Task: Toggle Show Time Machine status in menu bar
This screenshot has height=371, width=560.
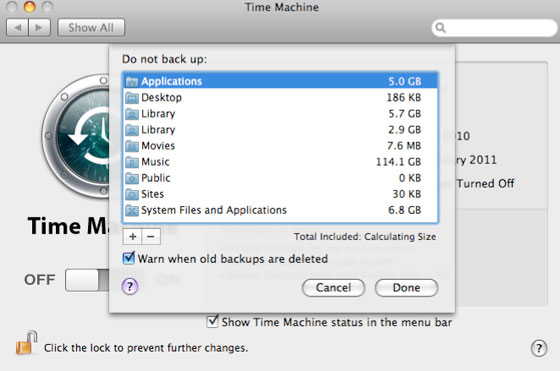Action: [x=212, y=321]
